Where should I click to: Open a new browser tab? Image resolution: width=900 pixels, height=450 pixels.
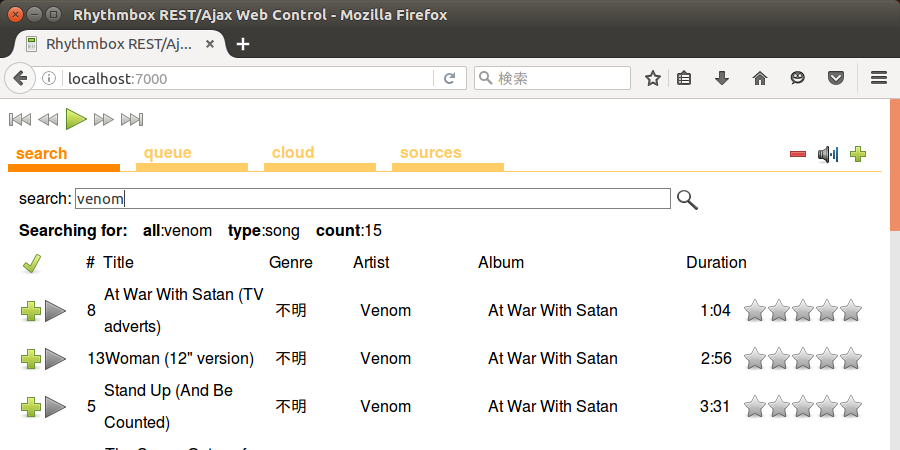243,44
